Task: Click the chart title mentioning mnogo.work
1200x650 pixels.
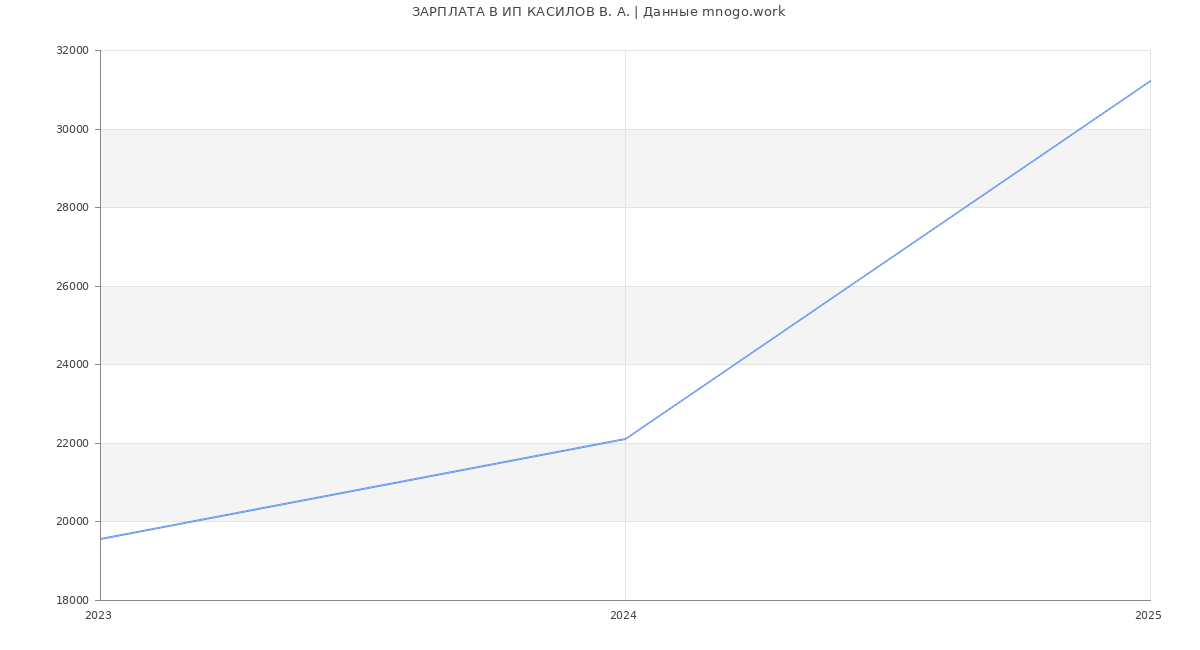Action: [x=598, y=12]
